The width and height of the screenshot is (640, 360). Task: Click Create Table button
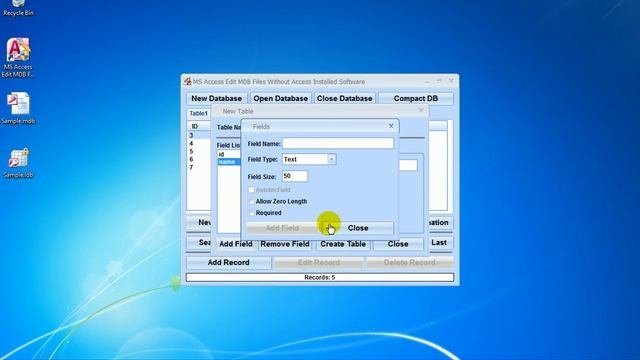click(x=343, y=244)
